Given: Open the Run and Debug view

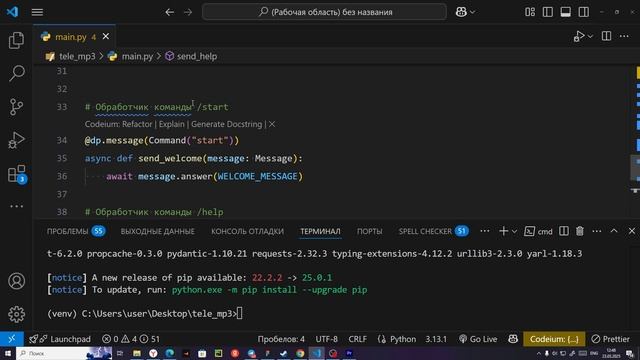Looking at the screenshot, I should pos(16,140).
